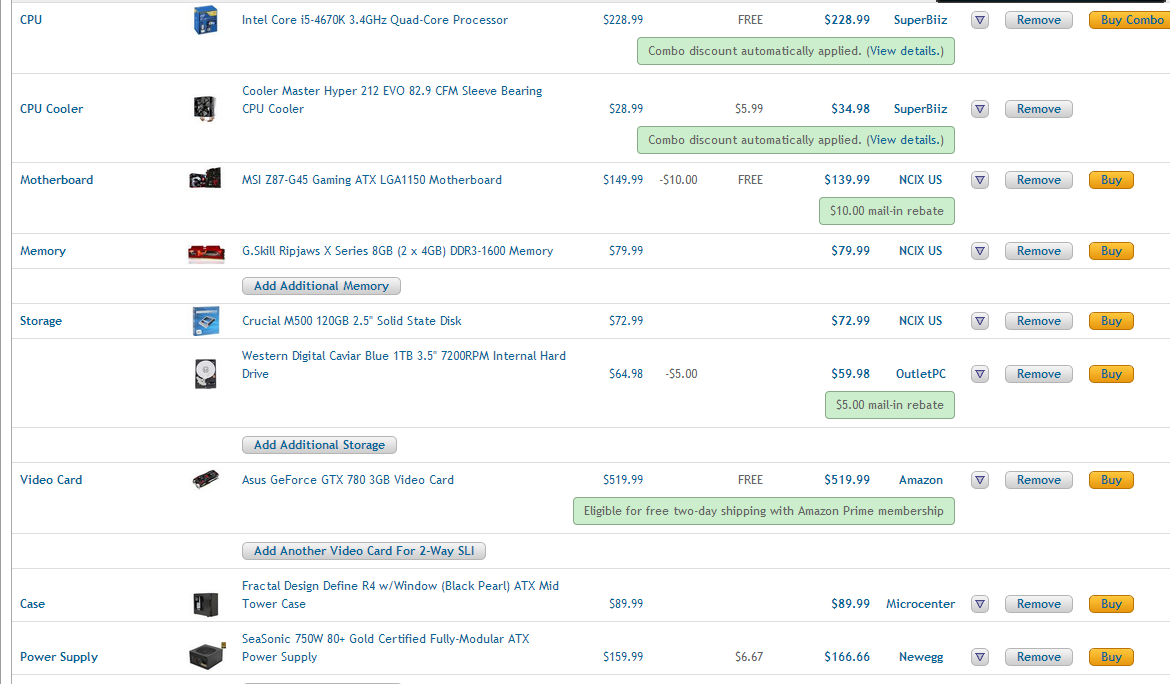Expand price options dropdown for Motherboard row

pyautogui.click(x=980, y=180)
